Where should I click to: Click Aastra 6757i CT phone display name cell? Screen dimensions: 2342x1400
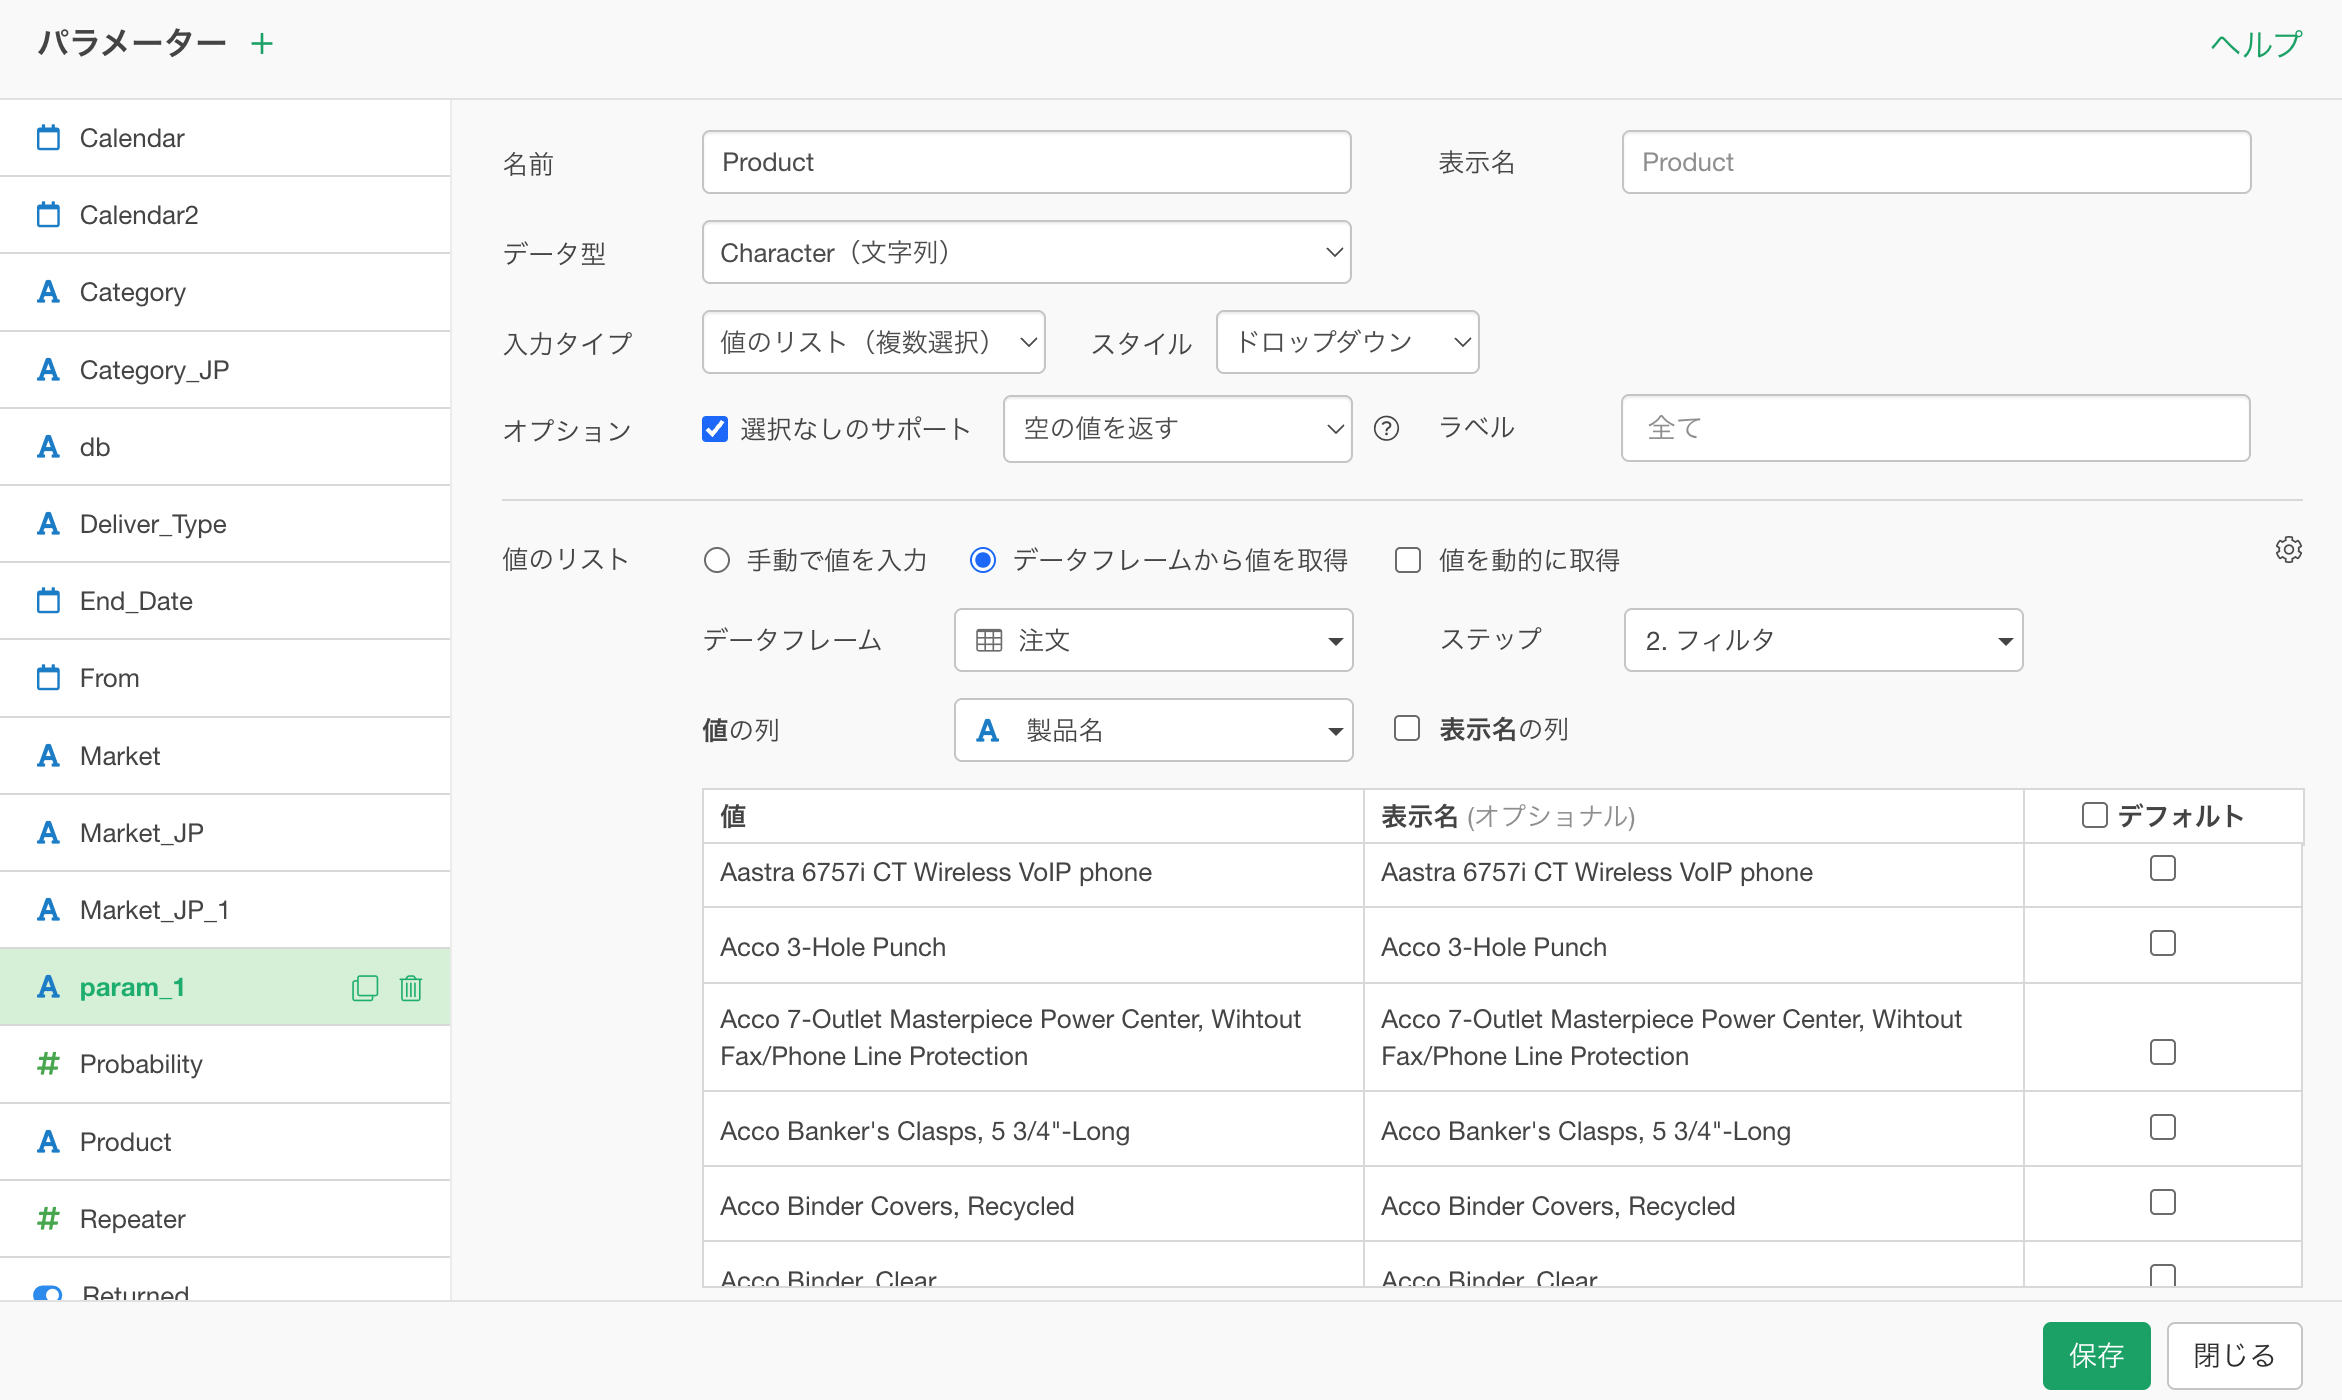(1694, 873)
